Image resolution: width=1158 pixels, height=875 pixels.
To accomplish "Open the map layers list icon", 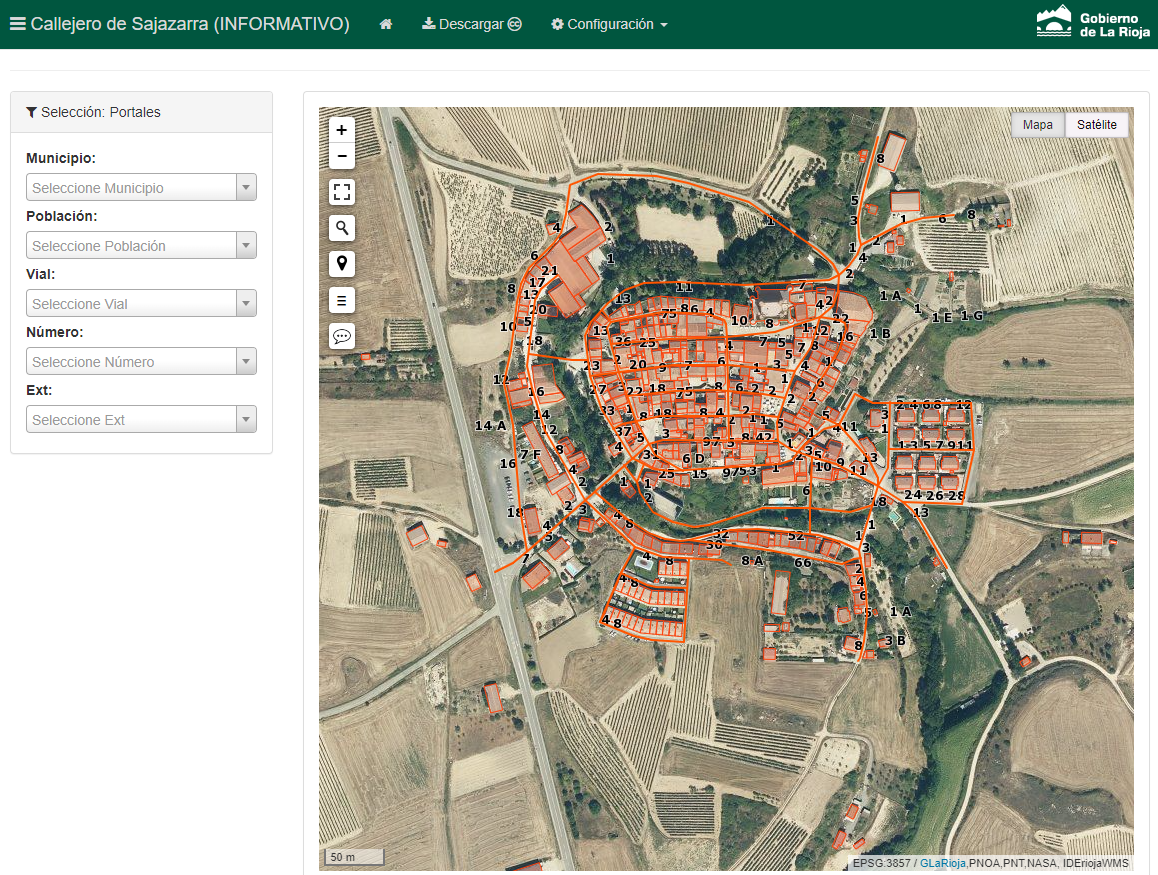I will click(342, 300).
